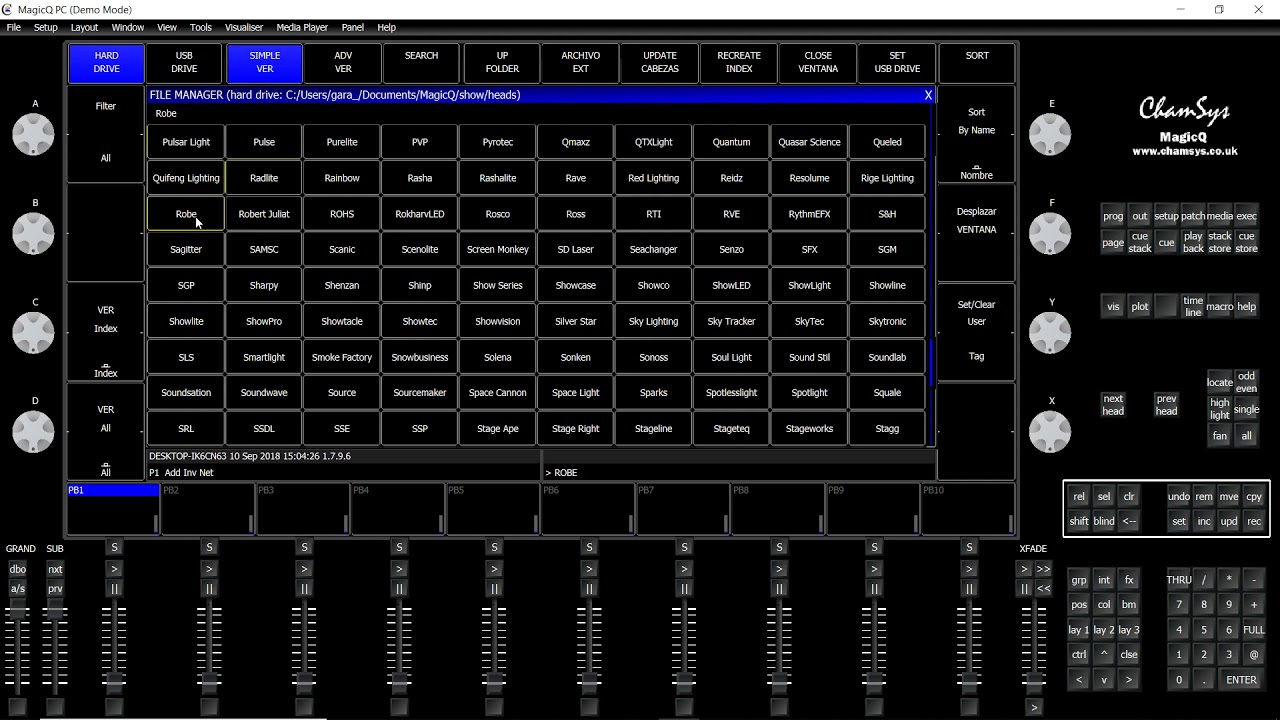This screenshot has height=720, width=1280.
Task: Click the patch window button
Action: coord(1193,216)
